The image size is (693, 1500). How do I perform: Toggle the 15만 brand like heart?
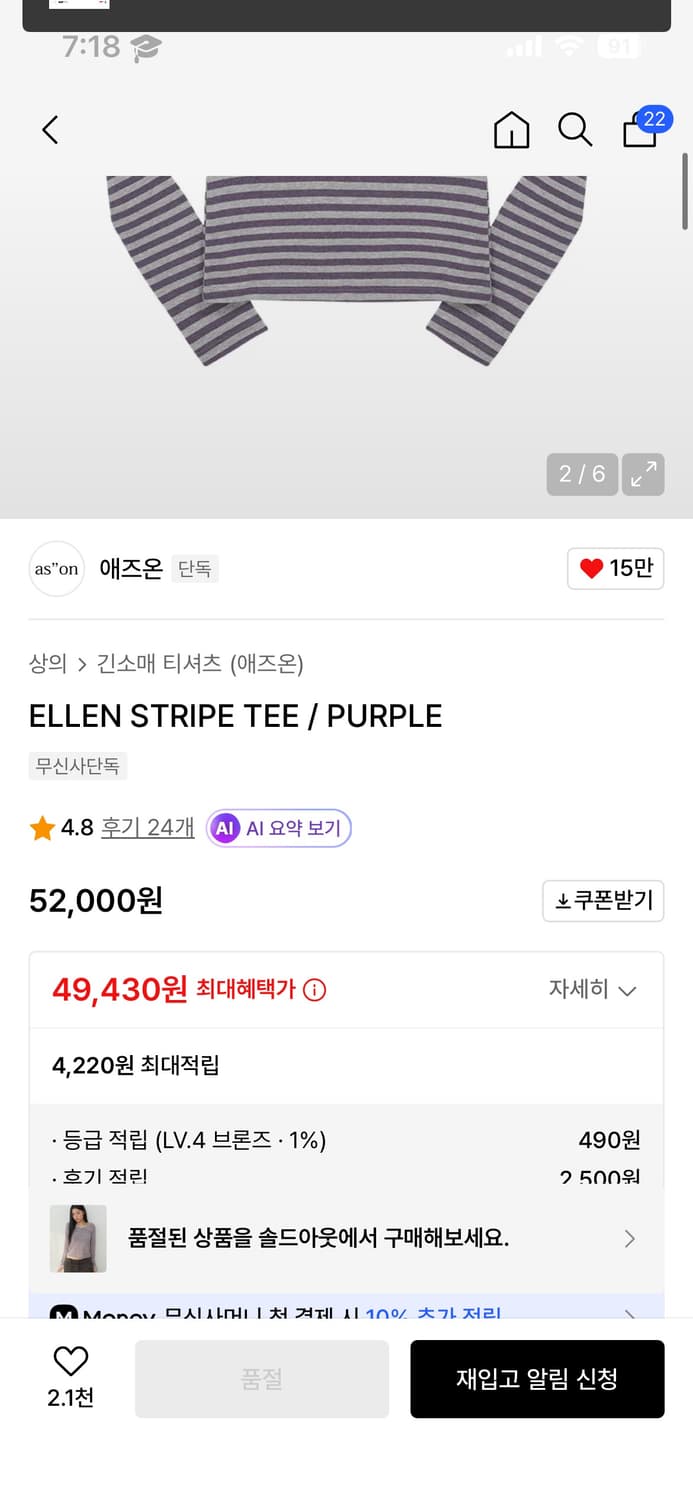[x=615, y=568]
